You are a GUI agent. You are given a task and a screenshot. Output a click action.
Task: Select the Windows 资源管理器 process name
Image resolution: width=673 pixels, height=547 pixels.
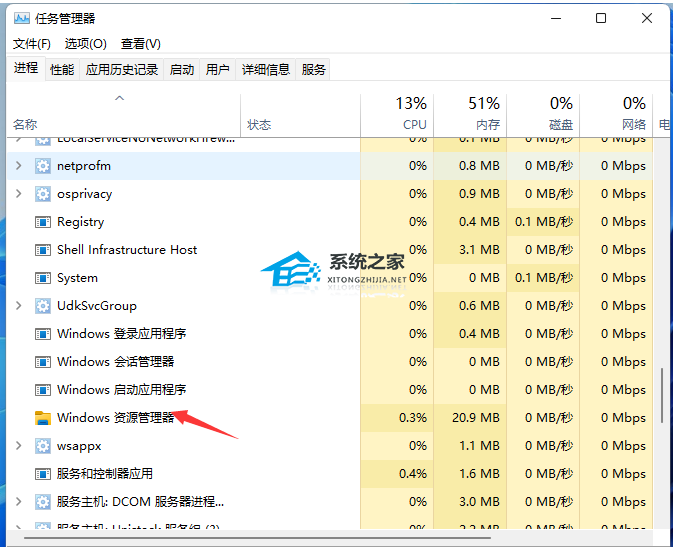click(115, 418)
